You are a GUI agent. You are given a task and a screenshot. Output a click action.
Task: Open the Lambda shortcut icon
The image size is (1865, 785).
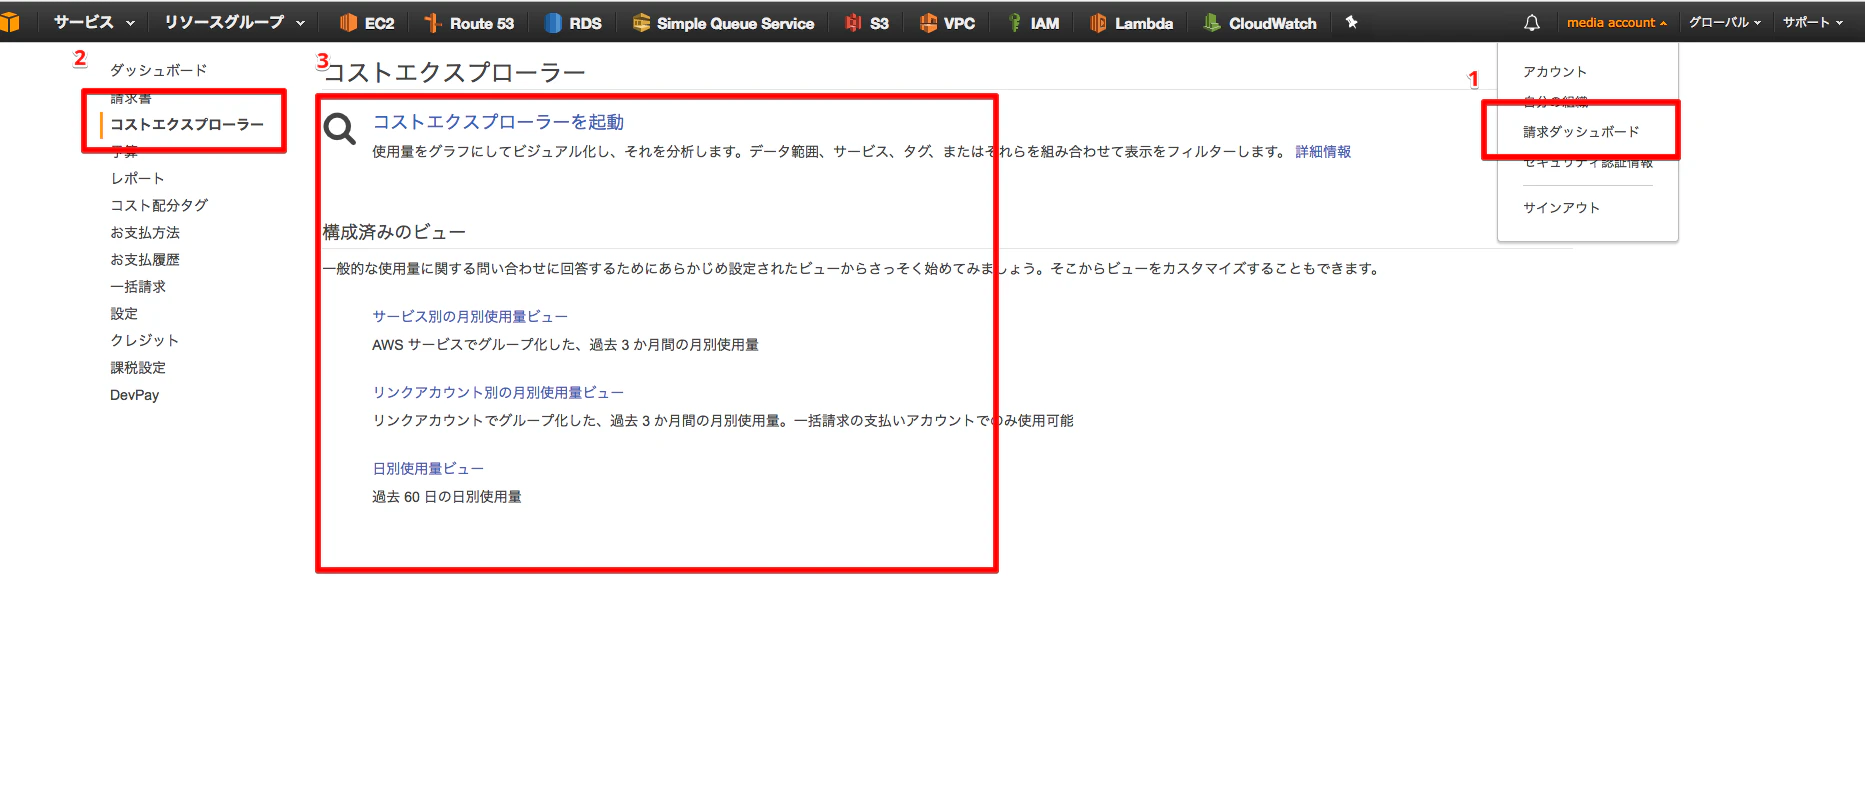[1098, 23]
